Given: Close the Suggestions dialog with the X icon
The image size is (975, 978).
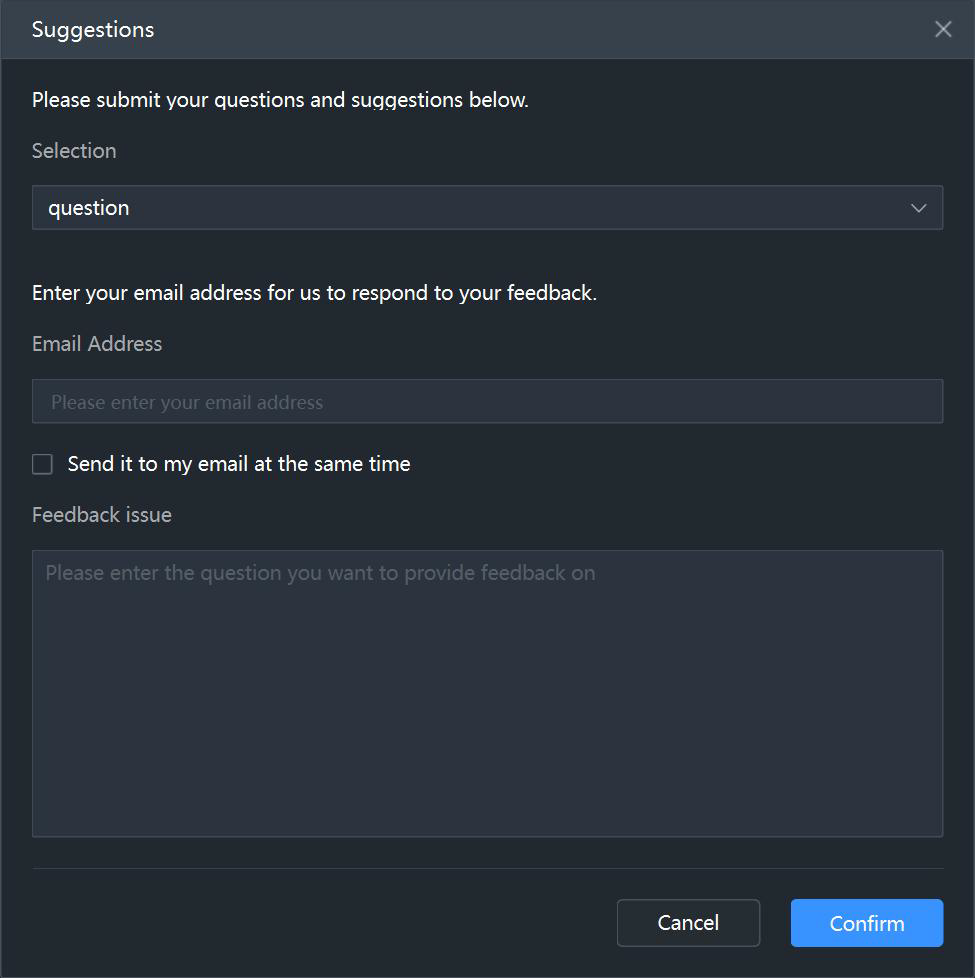Looking at the screenshot, I should click(x=943, y=29).
